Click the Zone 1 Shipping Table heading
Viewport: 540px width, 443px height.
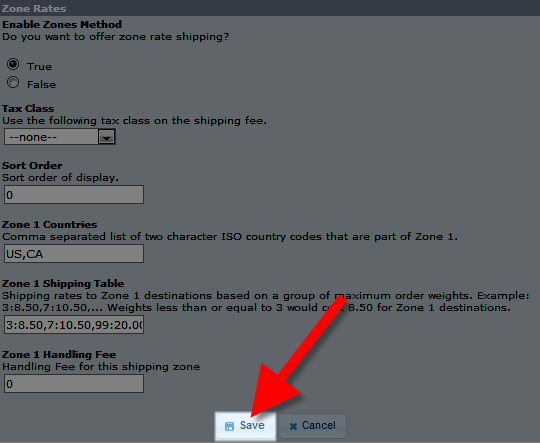(x=63, y=284)
